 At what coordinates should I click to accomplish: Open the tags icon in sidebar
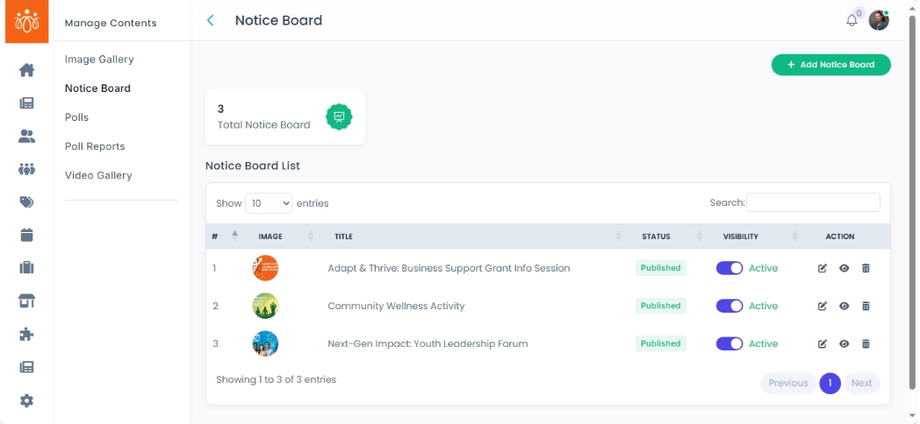pyautogui.click(x=27, y=202)
